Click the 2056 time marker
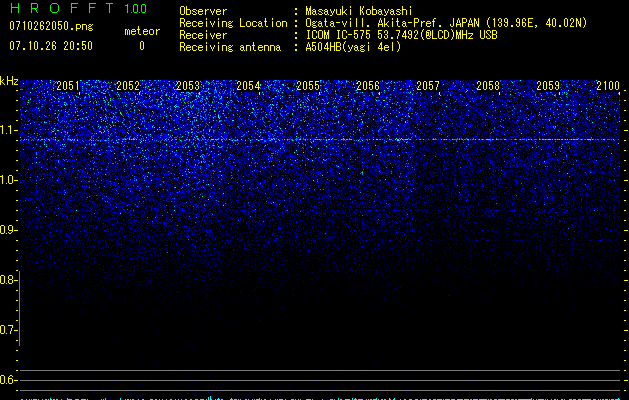This screenshot has height=400, width=629. coord(368,86)
